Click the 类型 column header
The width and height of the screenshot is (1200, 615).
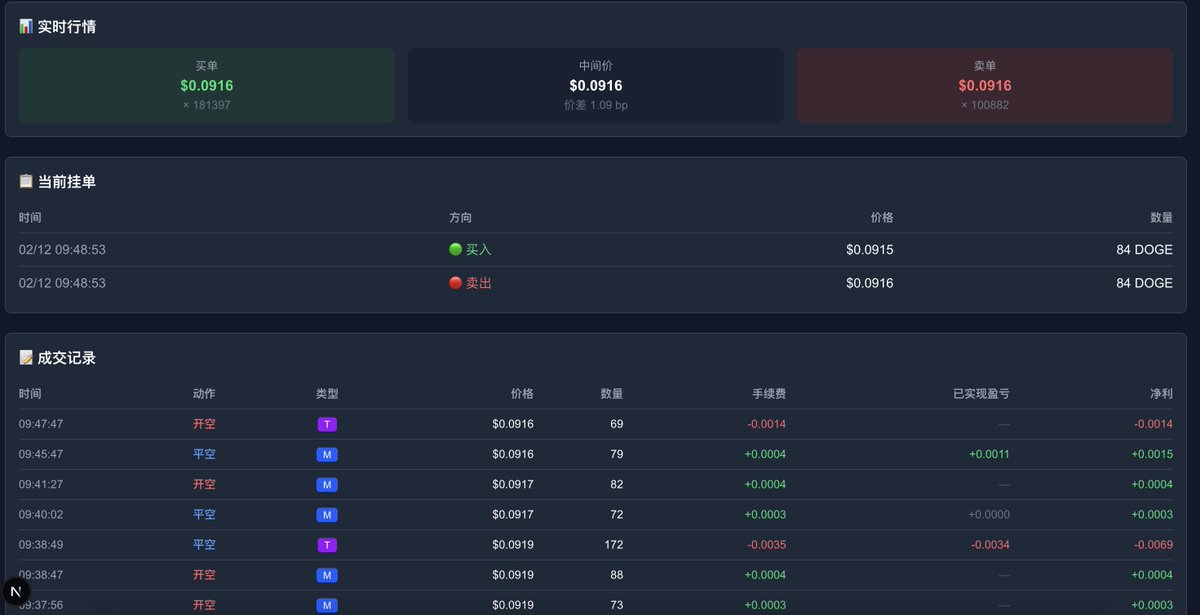coord(327,394)
